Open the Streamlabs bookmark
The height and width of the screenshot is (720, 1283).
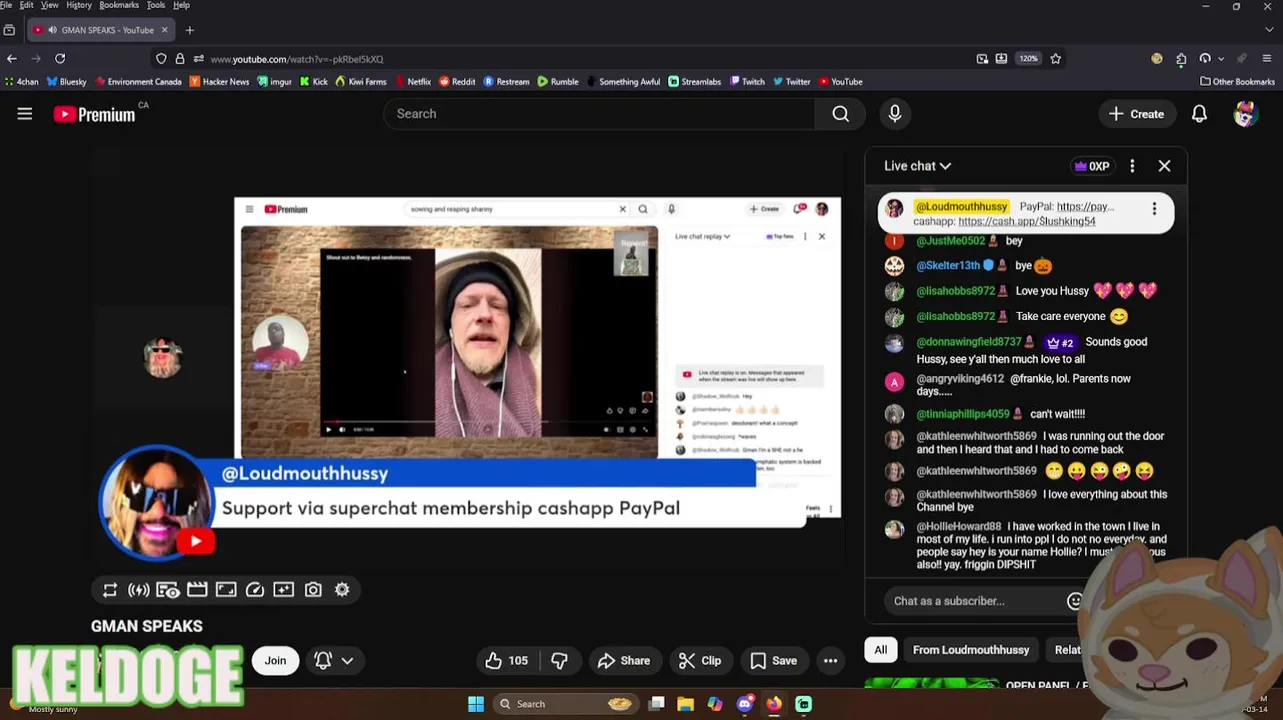(x=695, y=82)
